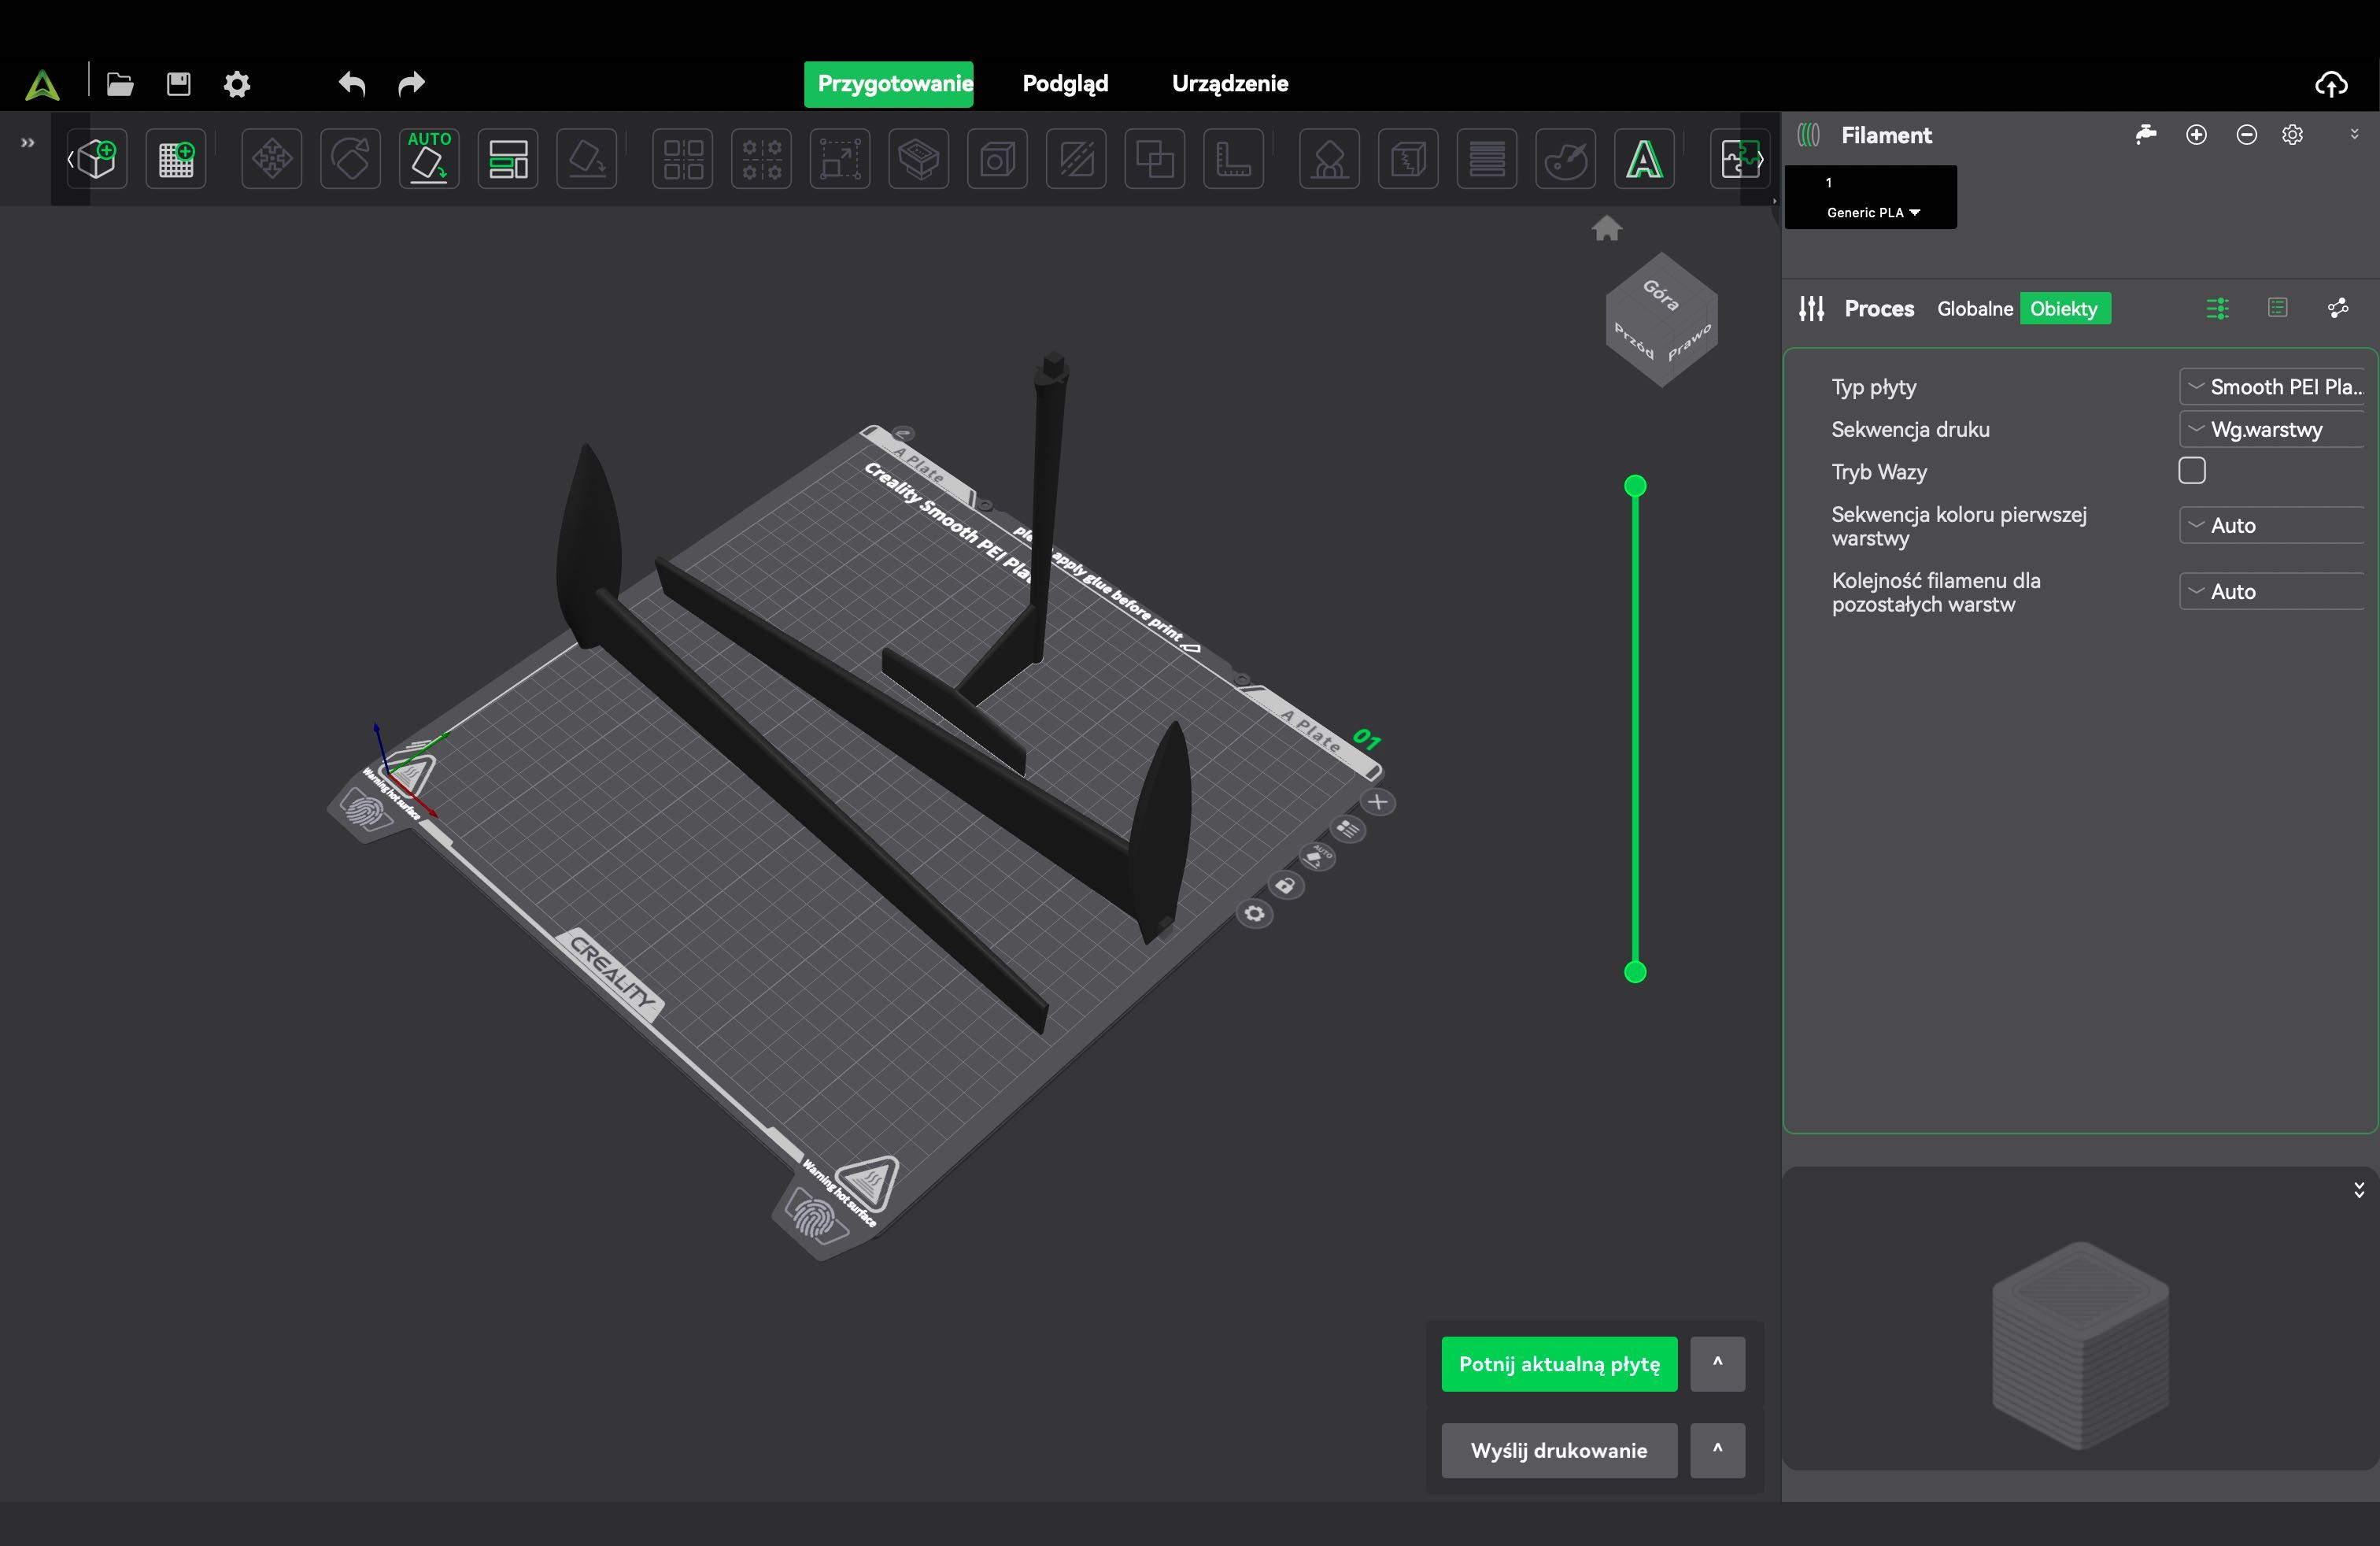The height and width of the screenshot is (1546, 2380).
Task: Expand the slice options arrow button
Action: (1717, 1364)
